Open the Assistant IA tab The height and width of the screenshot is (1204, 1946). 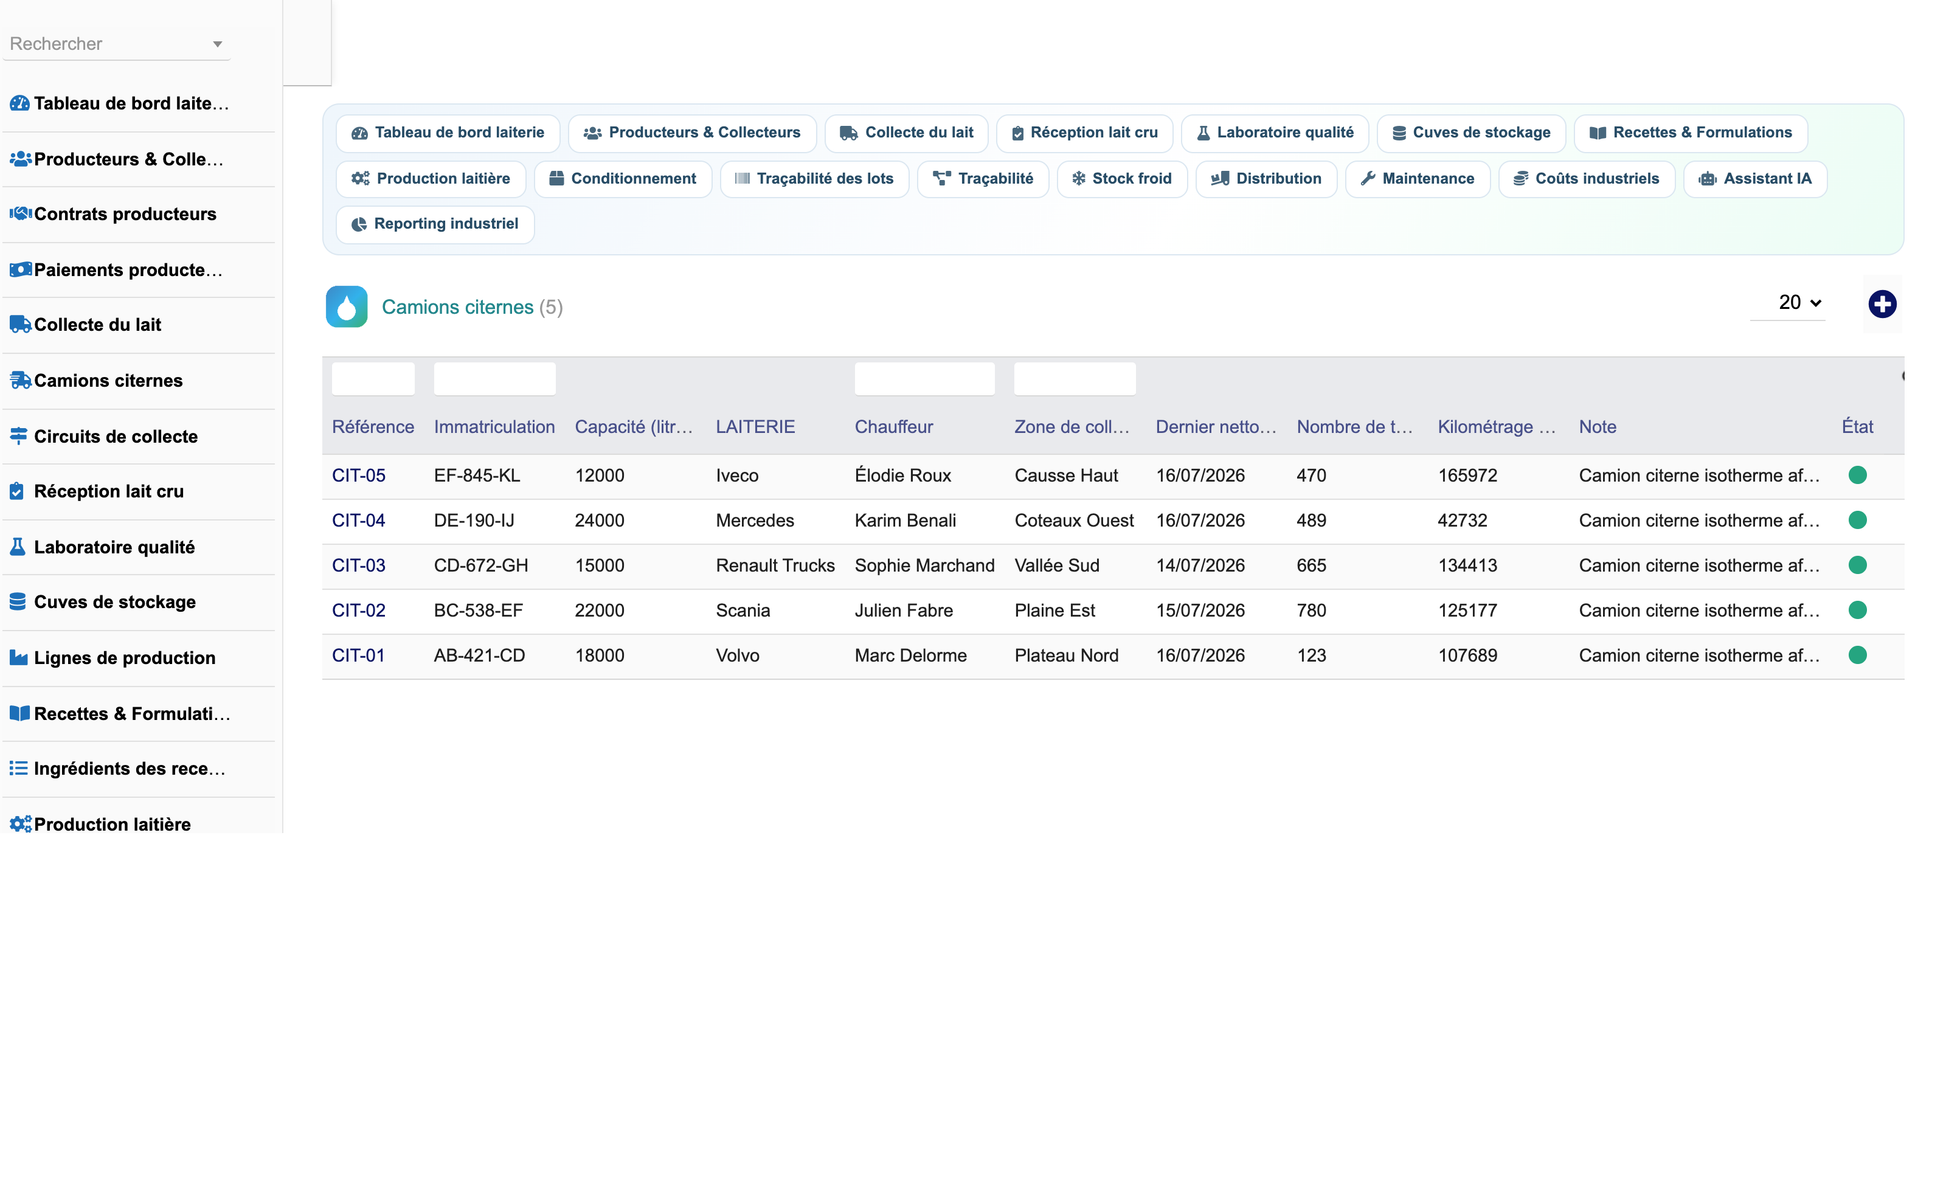pyautogui.click(x=1755, y=179)
